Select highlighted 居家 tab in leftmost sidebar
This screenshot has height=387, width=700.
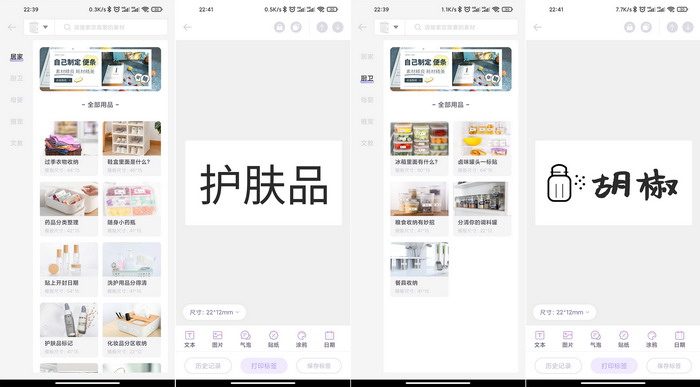coord(17,57)
